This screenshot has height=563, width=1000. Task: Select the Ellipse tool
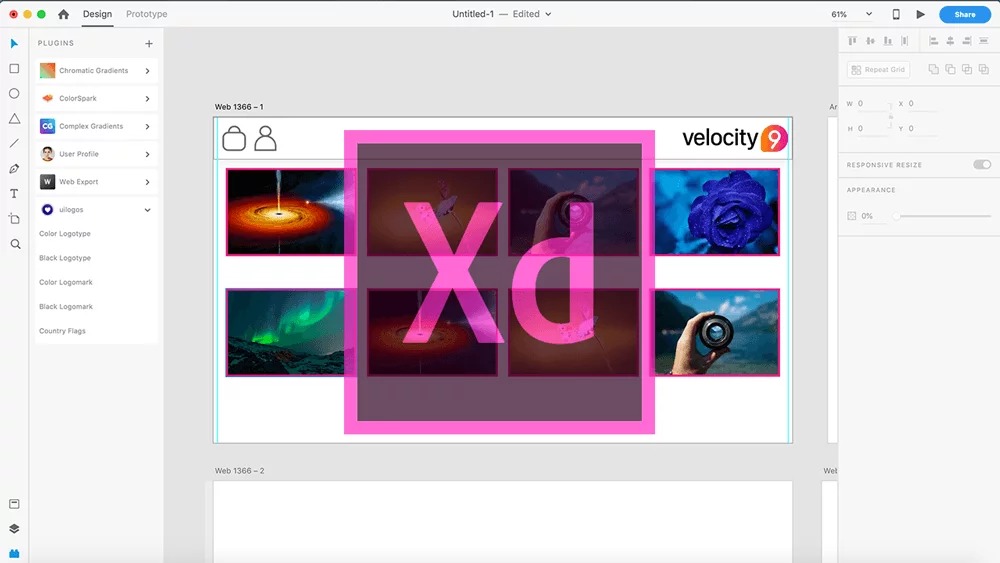coord(14,93)
